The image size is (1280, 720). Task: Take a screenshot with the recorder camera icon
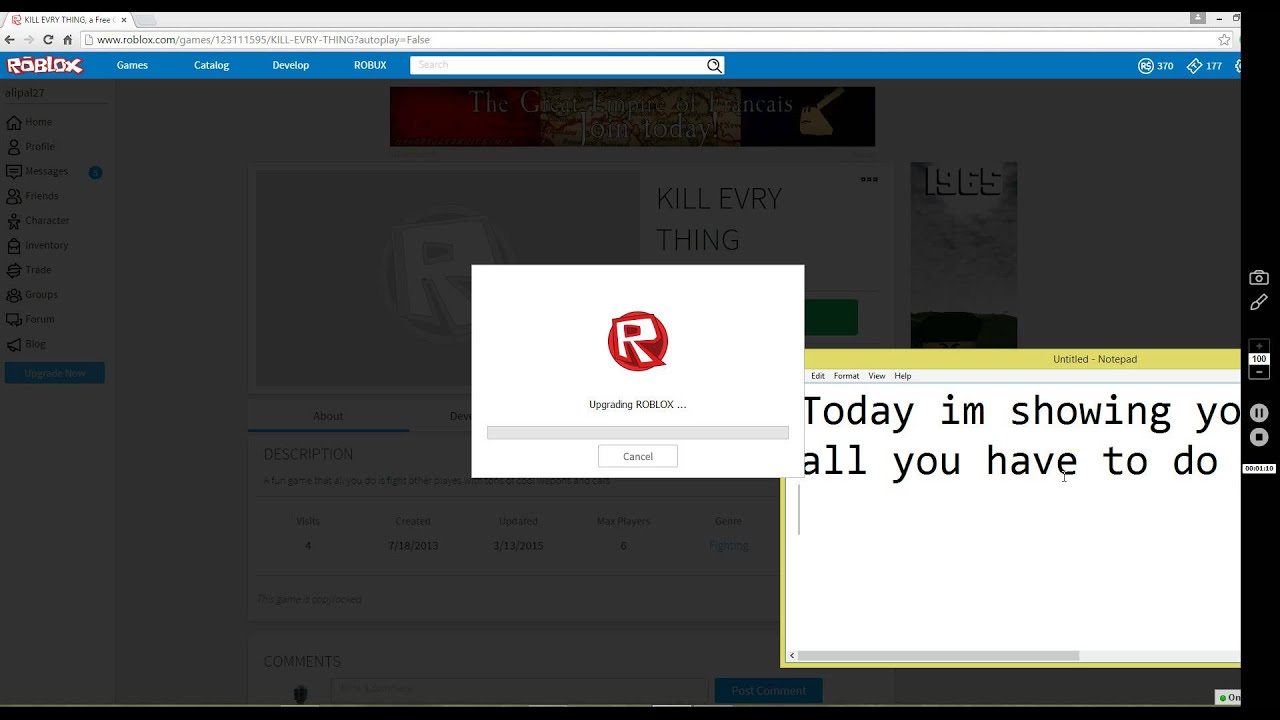(x=1259, y=278)
